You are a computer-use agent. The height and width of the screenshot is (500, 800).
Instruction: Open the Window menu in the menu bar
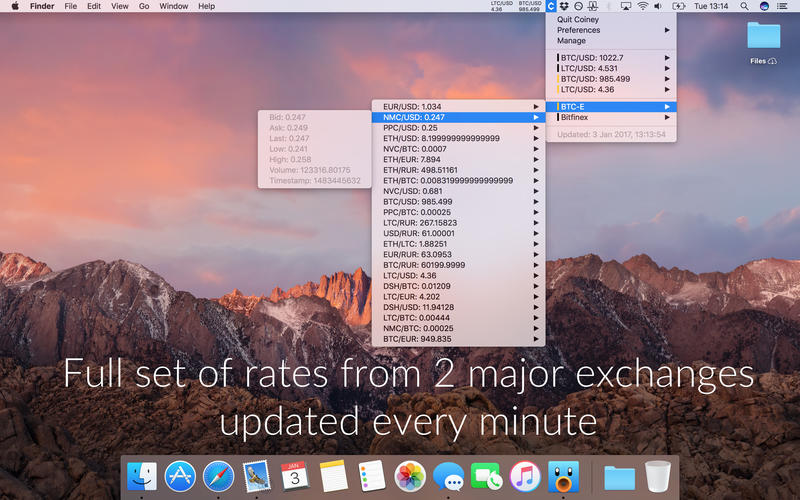pos(173,6)
